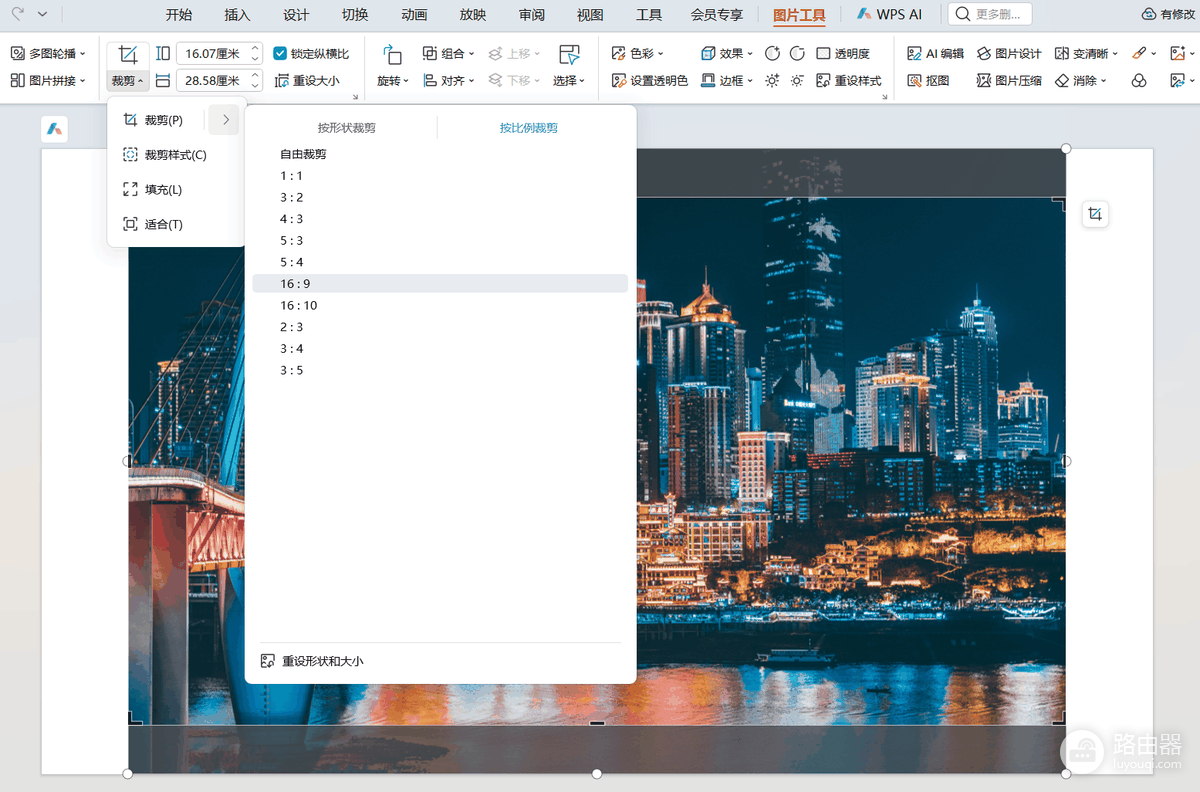This screenshot has height=792, width=1200.
Task: Open the 透明度 transparency tool
Action: (843, 53)
